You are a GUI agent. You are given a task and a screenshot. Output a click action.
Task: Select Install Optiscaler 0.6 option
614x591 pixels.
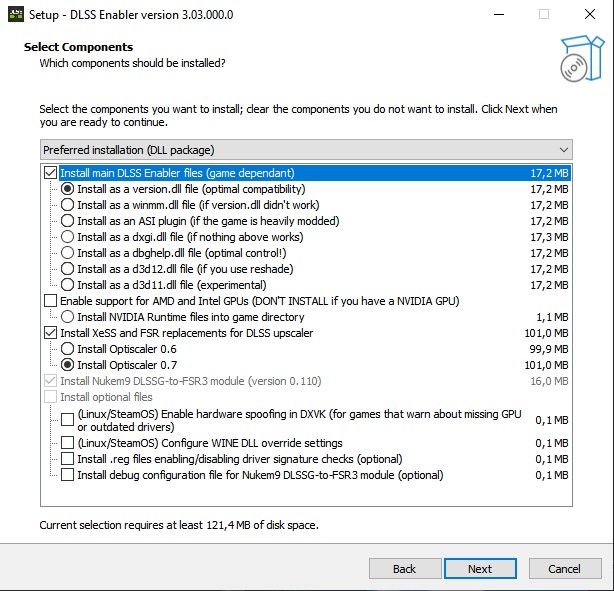point(67,349)
